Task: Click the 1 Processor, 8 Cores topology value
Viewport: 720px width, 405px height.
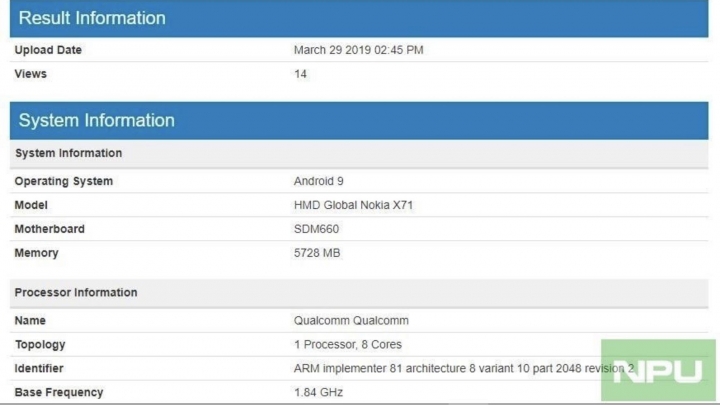Action: pyautogui.click(x=348, y=344)
